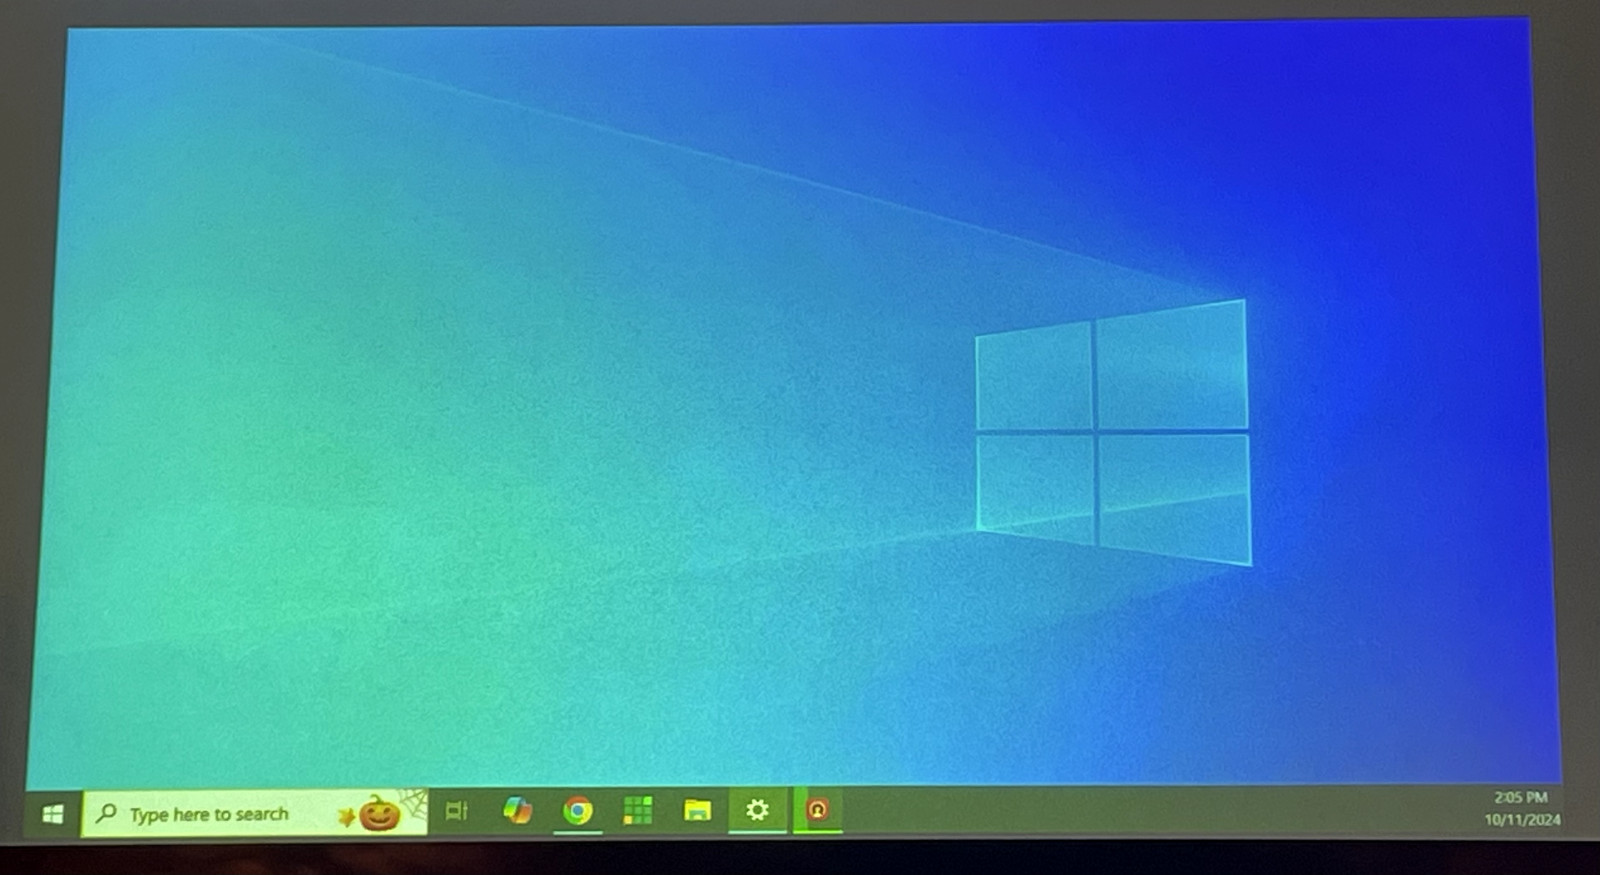The width and height of the screenshot is (1600, 875).
Task: Open the red app icon on taskbar
Action: point(817,809)
